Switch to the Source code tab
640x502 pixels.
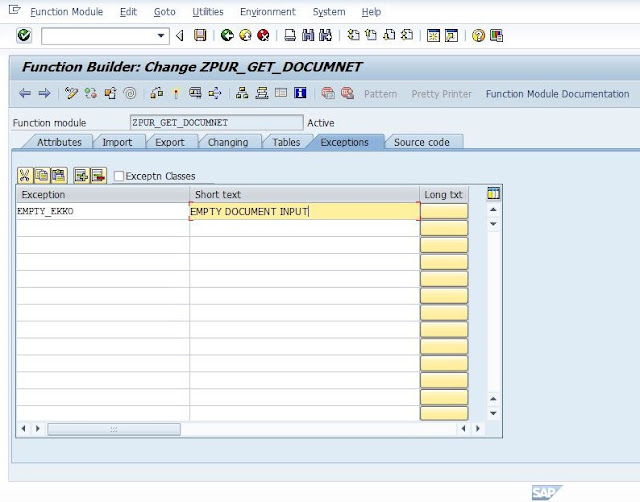[x=422, y=142]
